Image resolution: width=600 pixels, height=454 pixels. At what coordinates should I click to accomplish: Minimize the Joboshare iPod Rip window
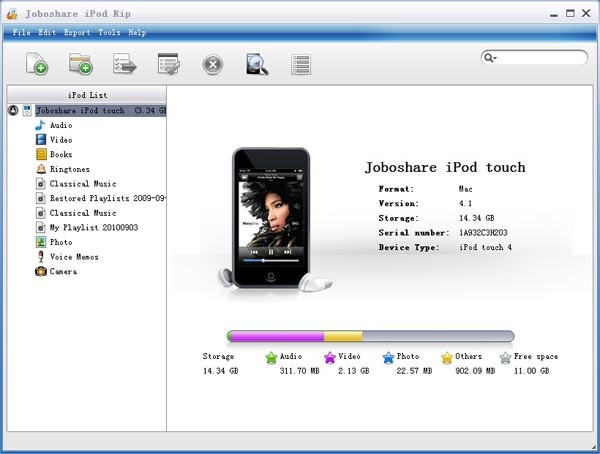553,15
